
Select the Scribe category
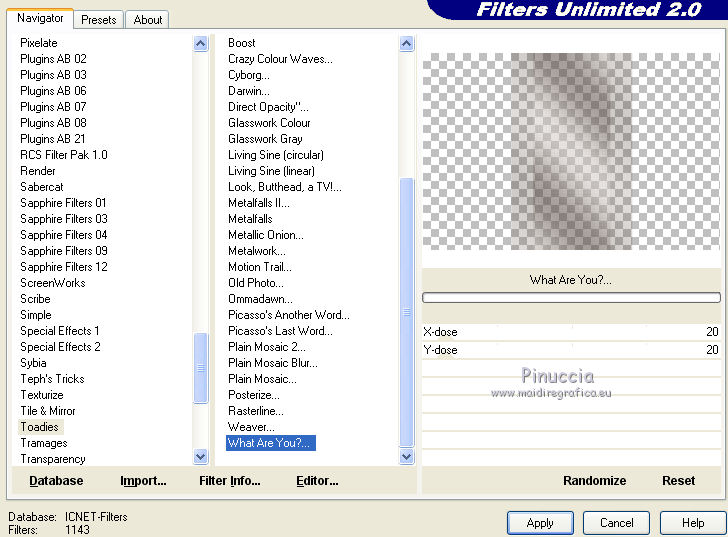click(35, 299)
